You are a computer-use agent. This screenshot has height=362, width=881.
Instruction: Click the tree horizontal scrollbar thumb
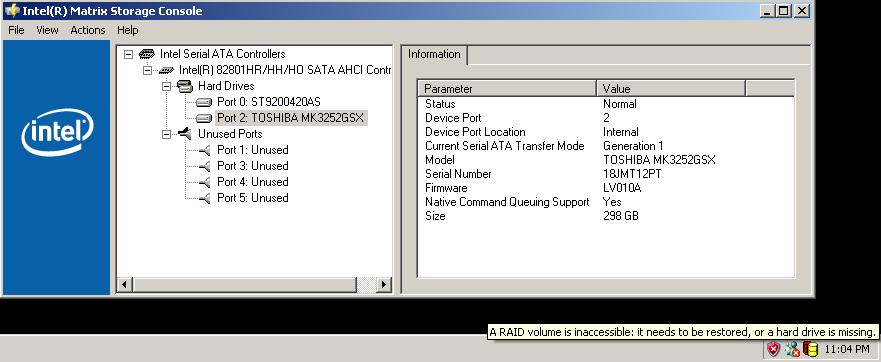[244, 284]
